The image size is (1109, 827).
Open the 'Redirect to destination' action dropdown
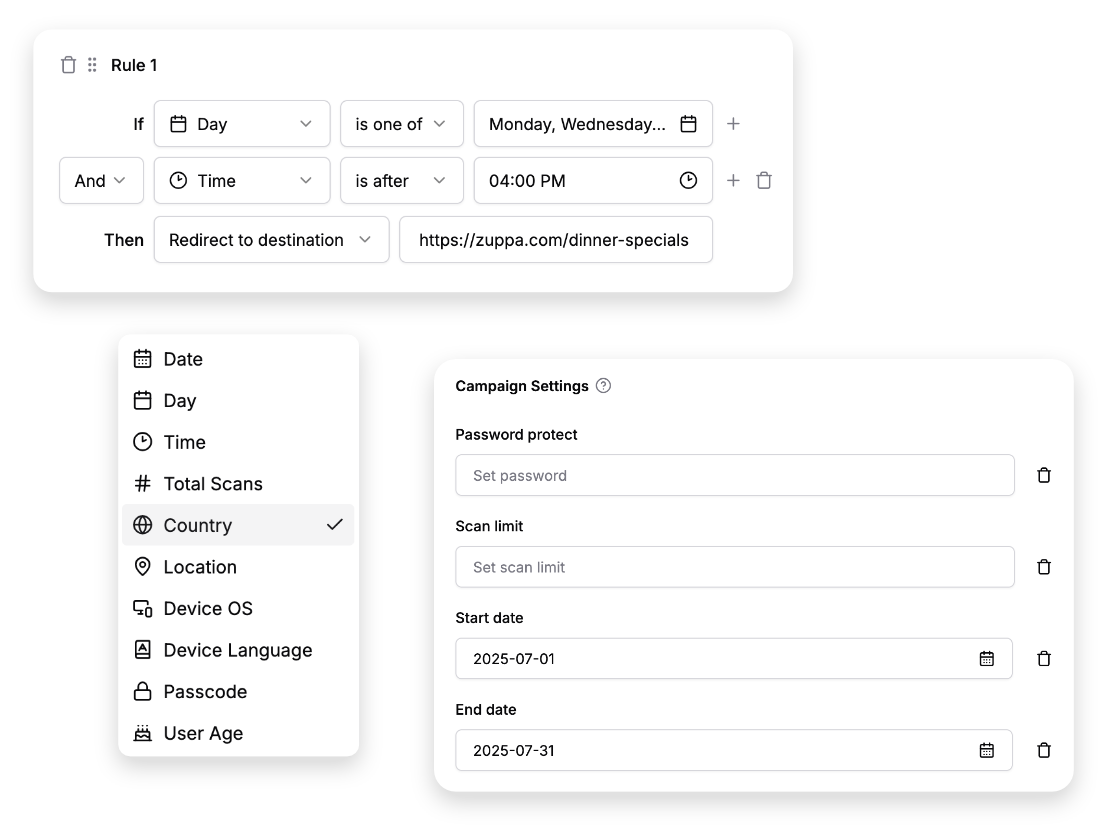pyautogui.click(x=271, y=240)
